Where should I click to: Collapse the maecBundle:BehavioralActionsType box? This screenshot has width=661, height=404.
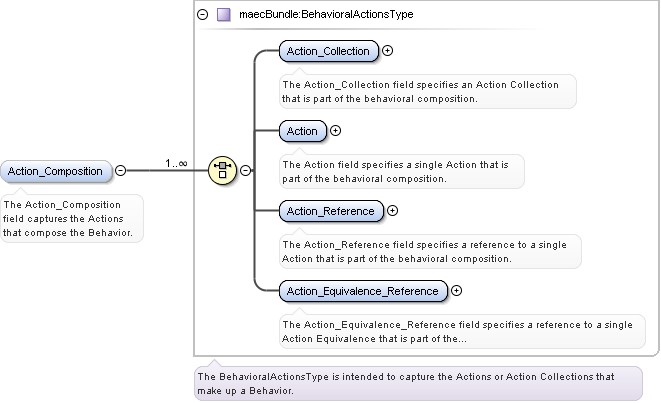pyautogui.click(x=203, y=15)
